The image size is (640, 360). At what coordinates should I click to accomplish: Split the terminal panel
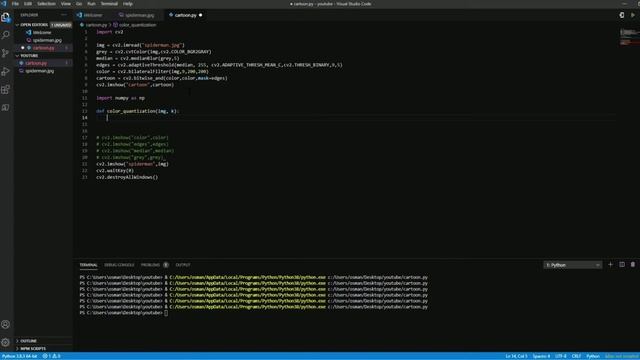tap(622, 265)
